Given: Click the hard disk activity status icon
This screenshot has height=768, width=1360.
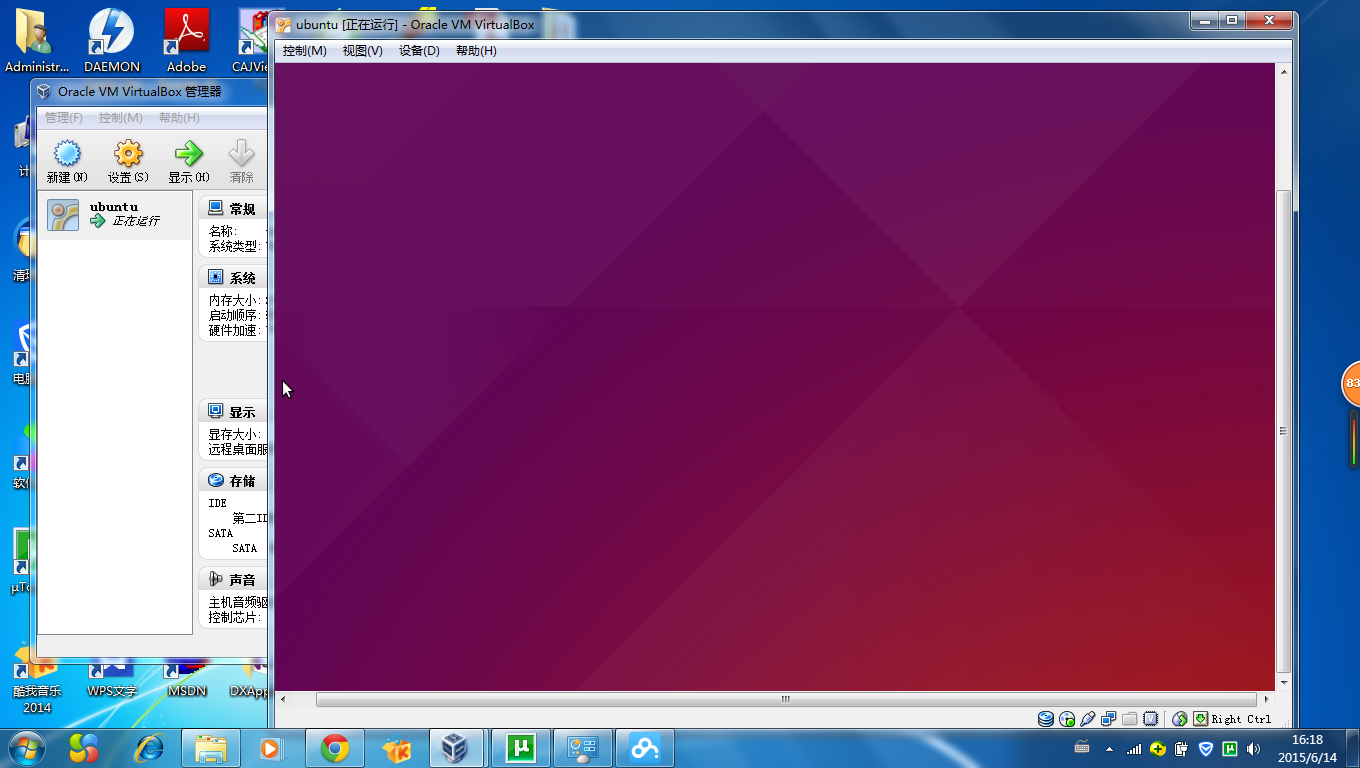Looking at the screenshot, I should [x=1046, y=719].
